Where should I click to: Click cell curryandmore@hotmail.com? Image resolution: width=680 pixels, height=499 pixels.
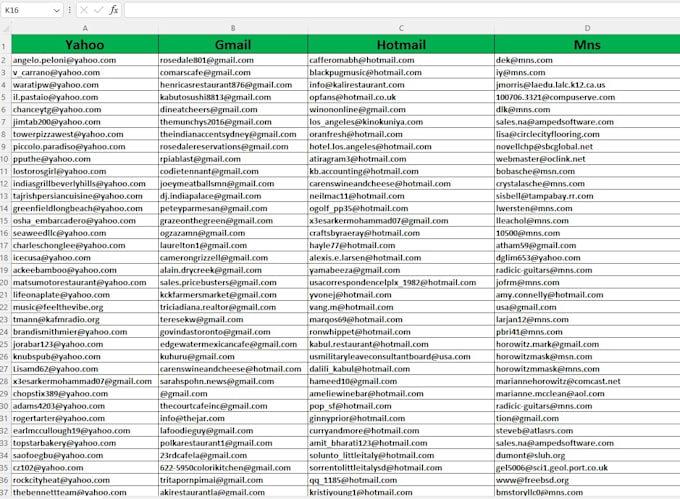pyautogui.click(x=401, y=431)
